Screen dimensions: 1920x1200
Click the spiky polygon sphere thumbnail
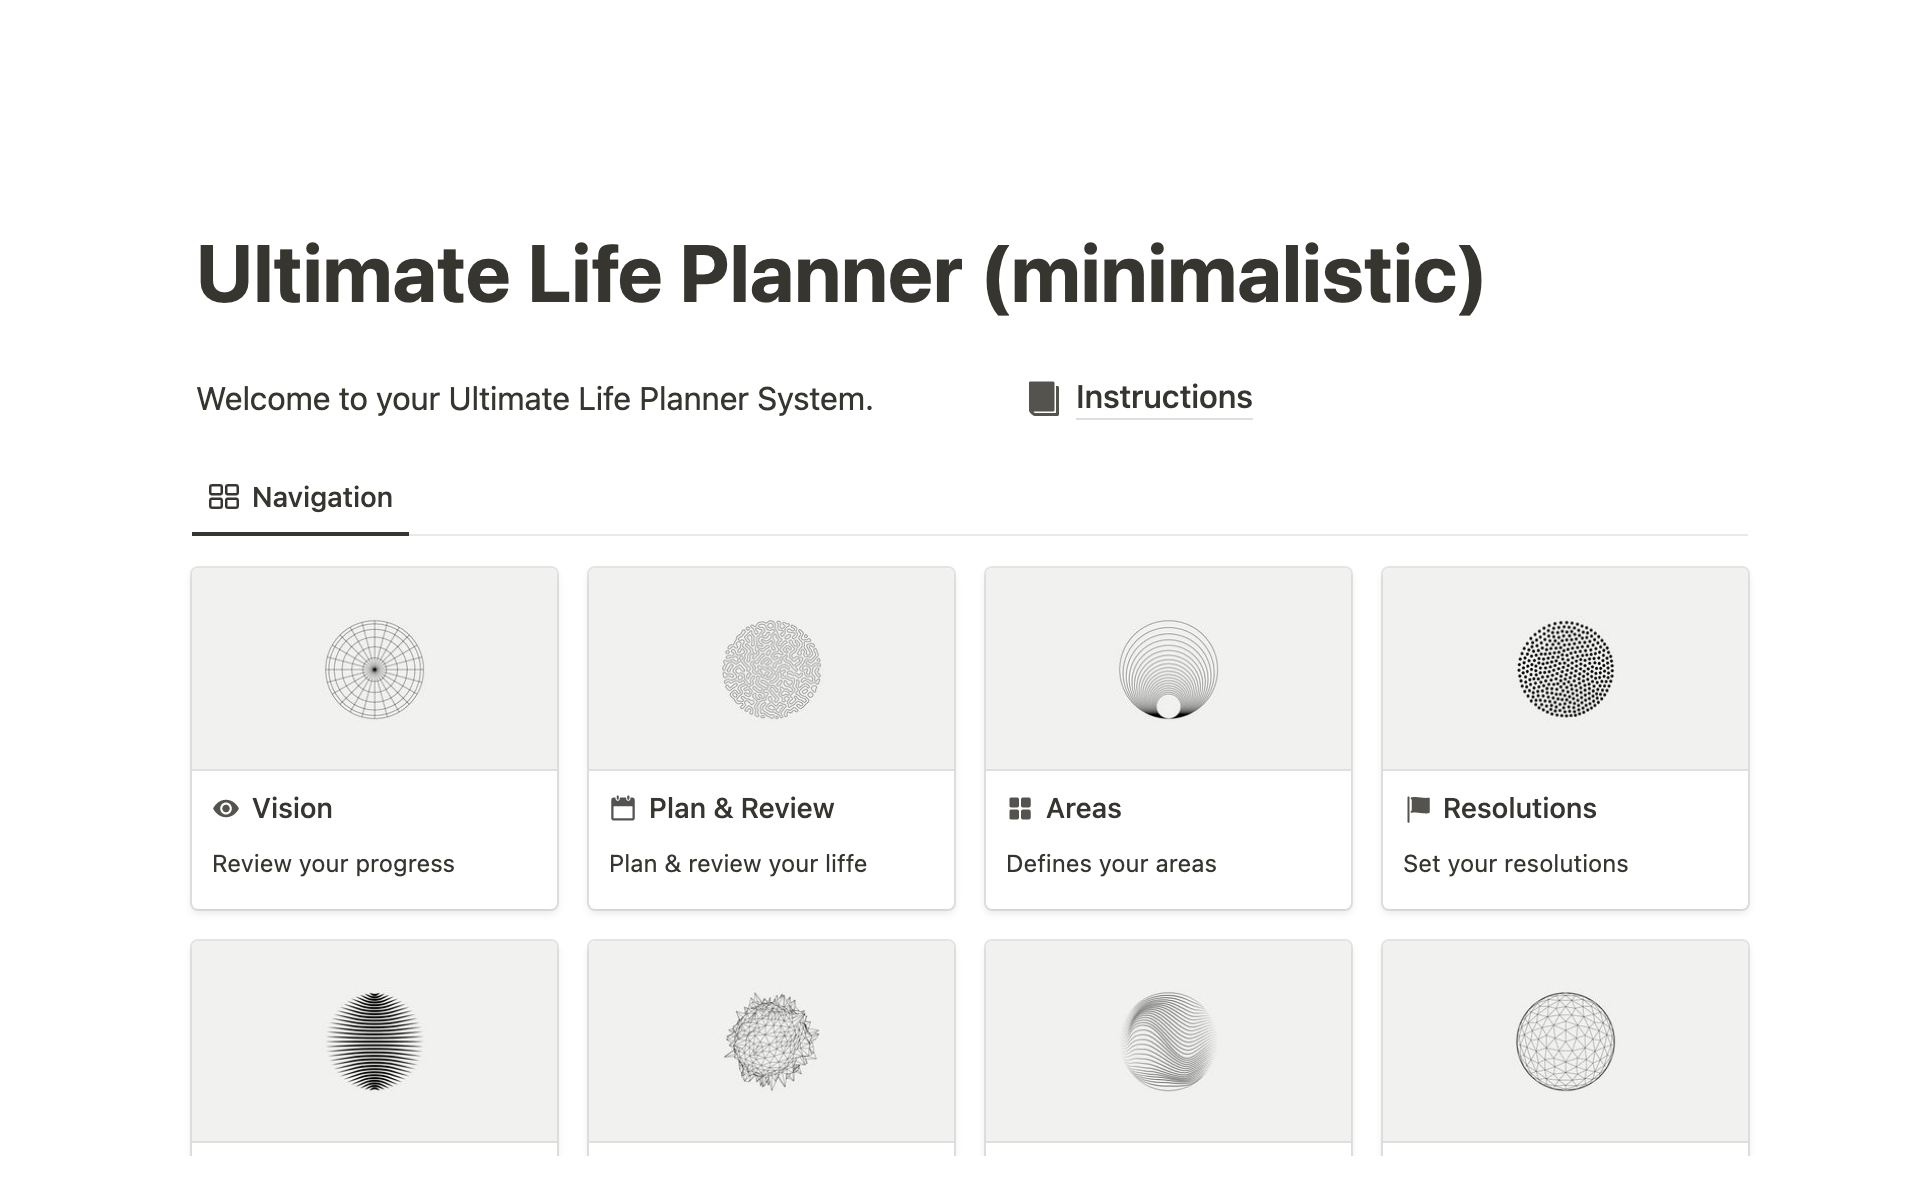pos(771,1040)
